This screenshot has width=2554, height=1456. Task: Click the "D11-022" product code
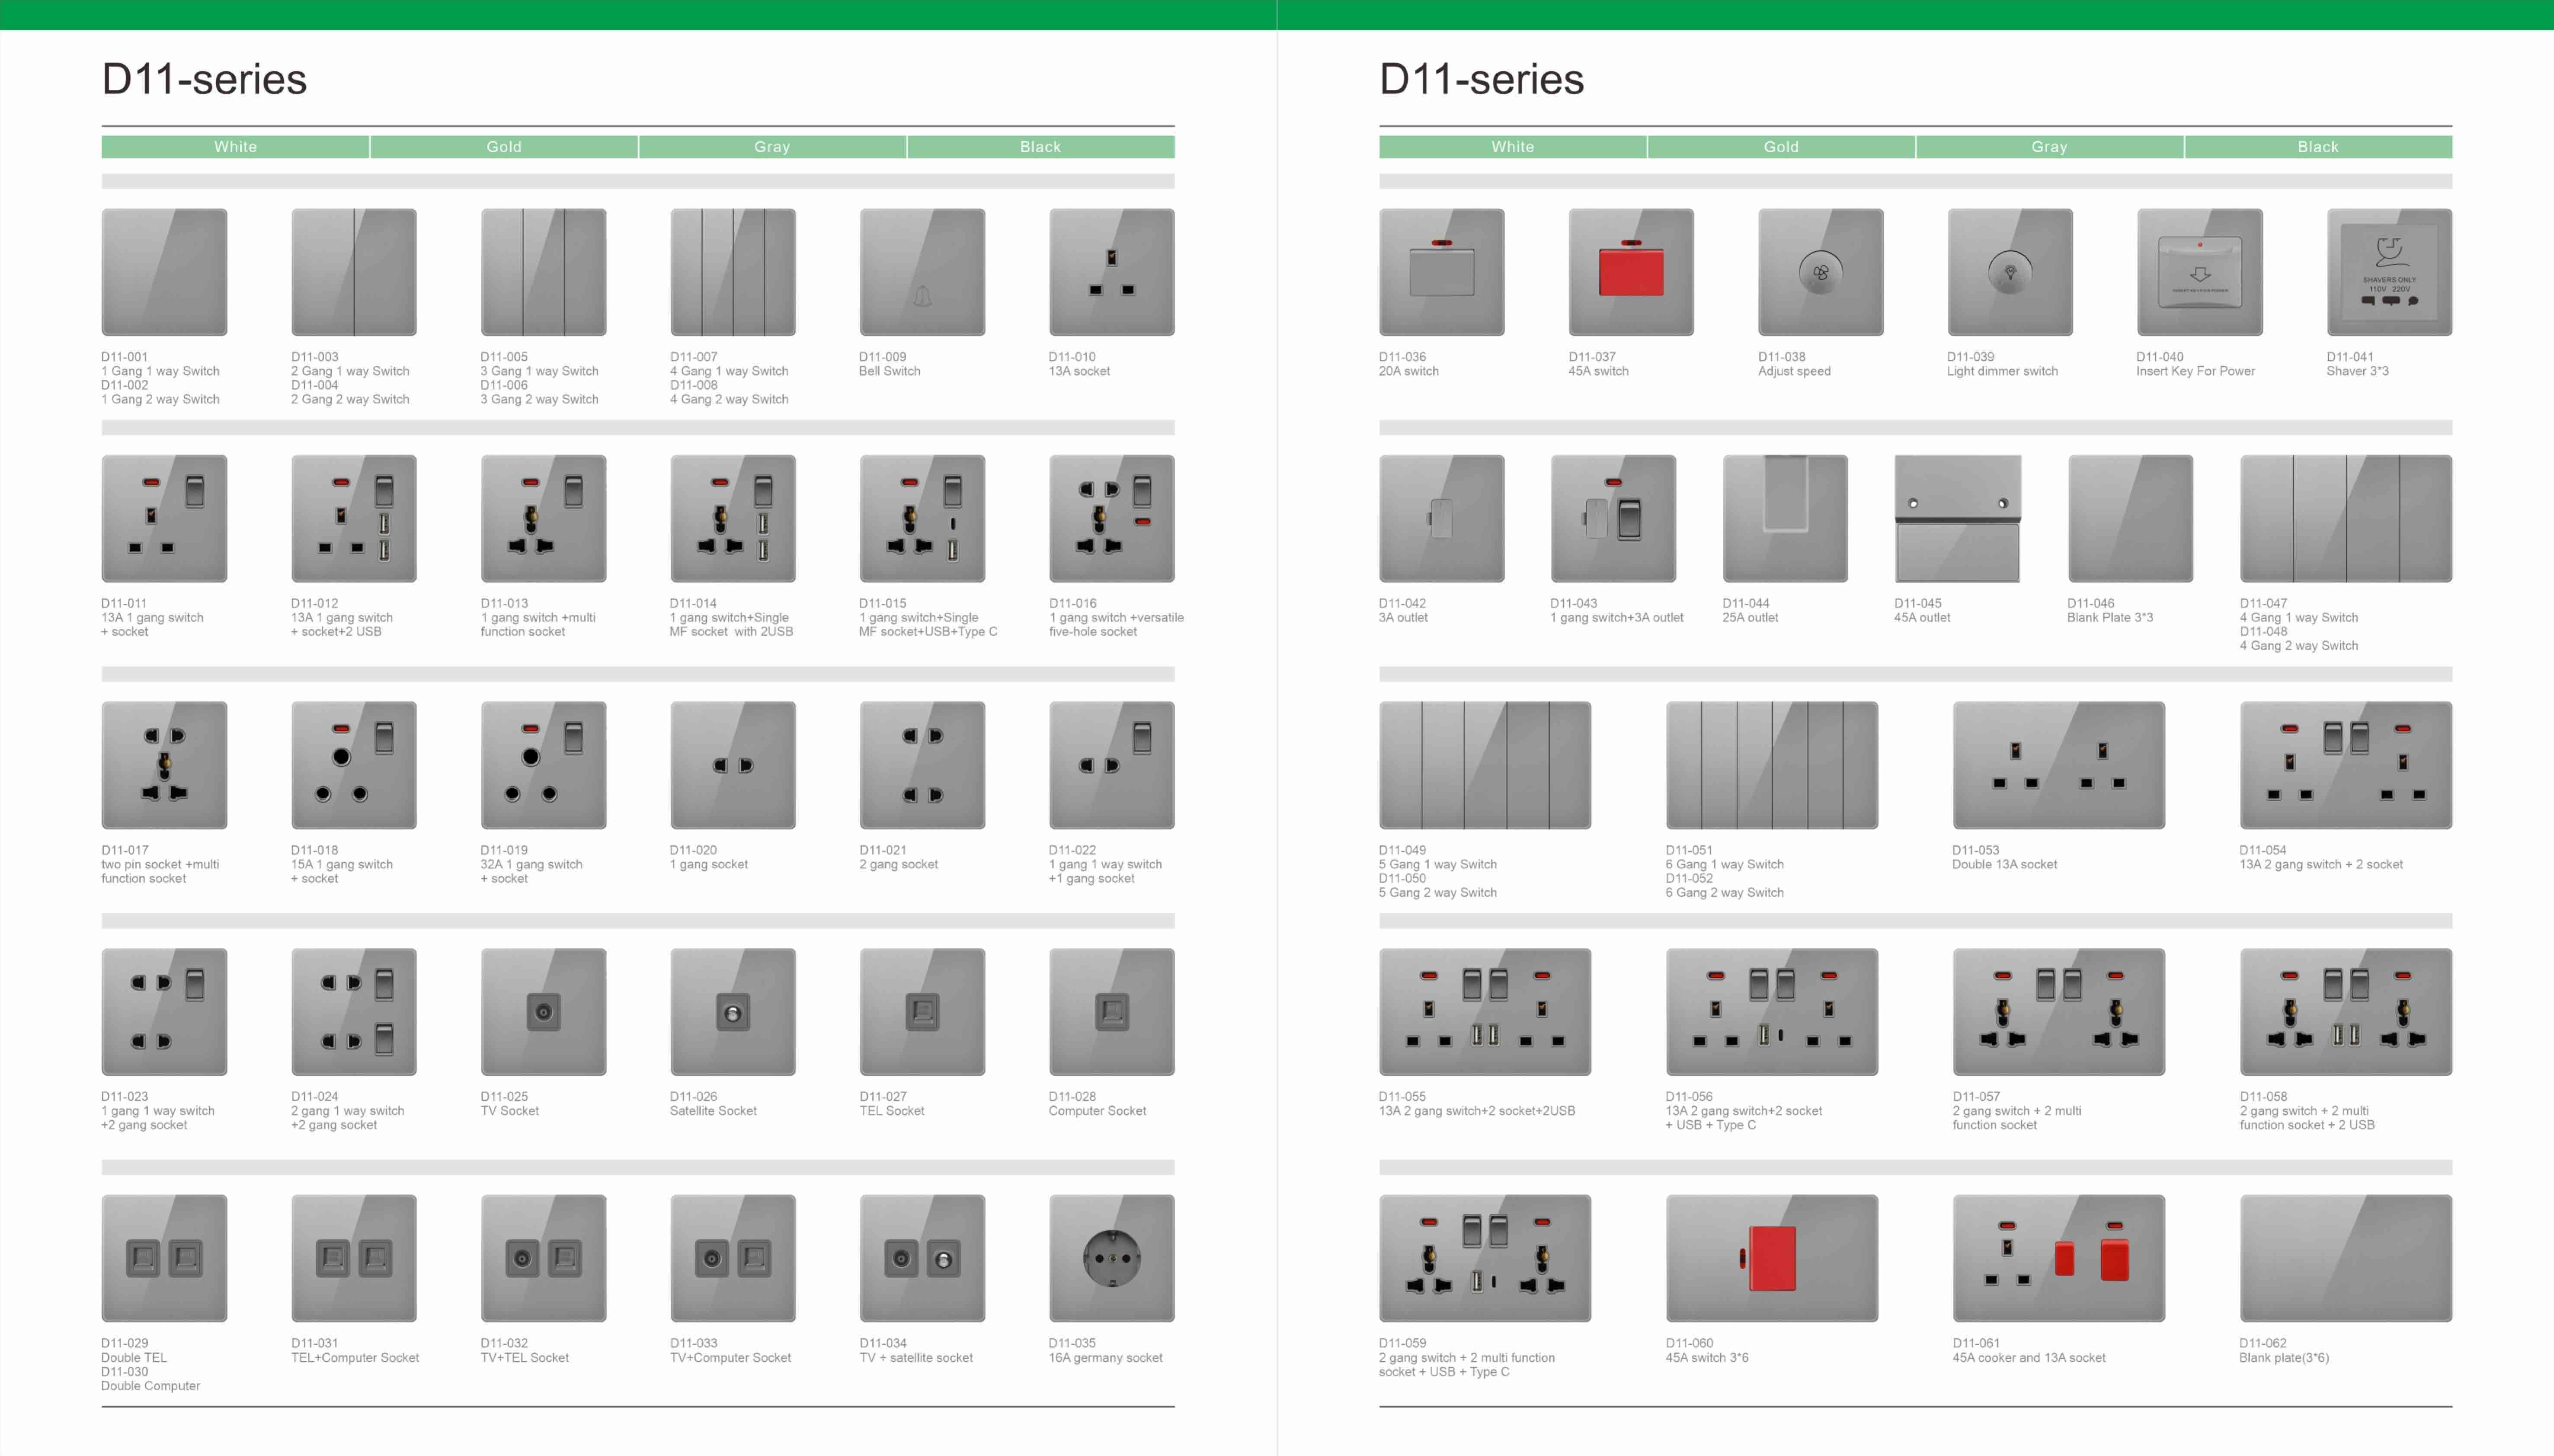(x=1073, y=850)
